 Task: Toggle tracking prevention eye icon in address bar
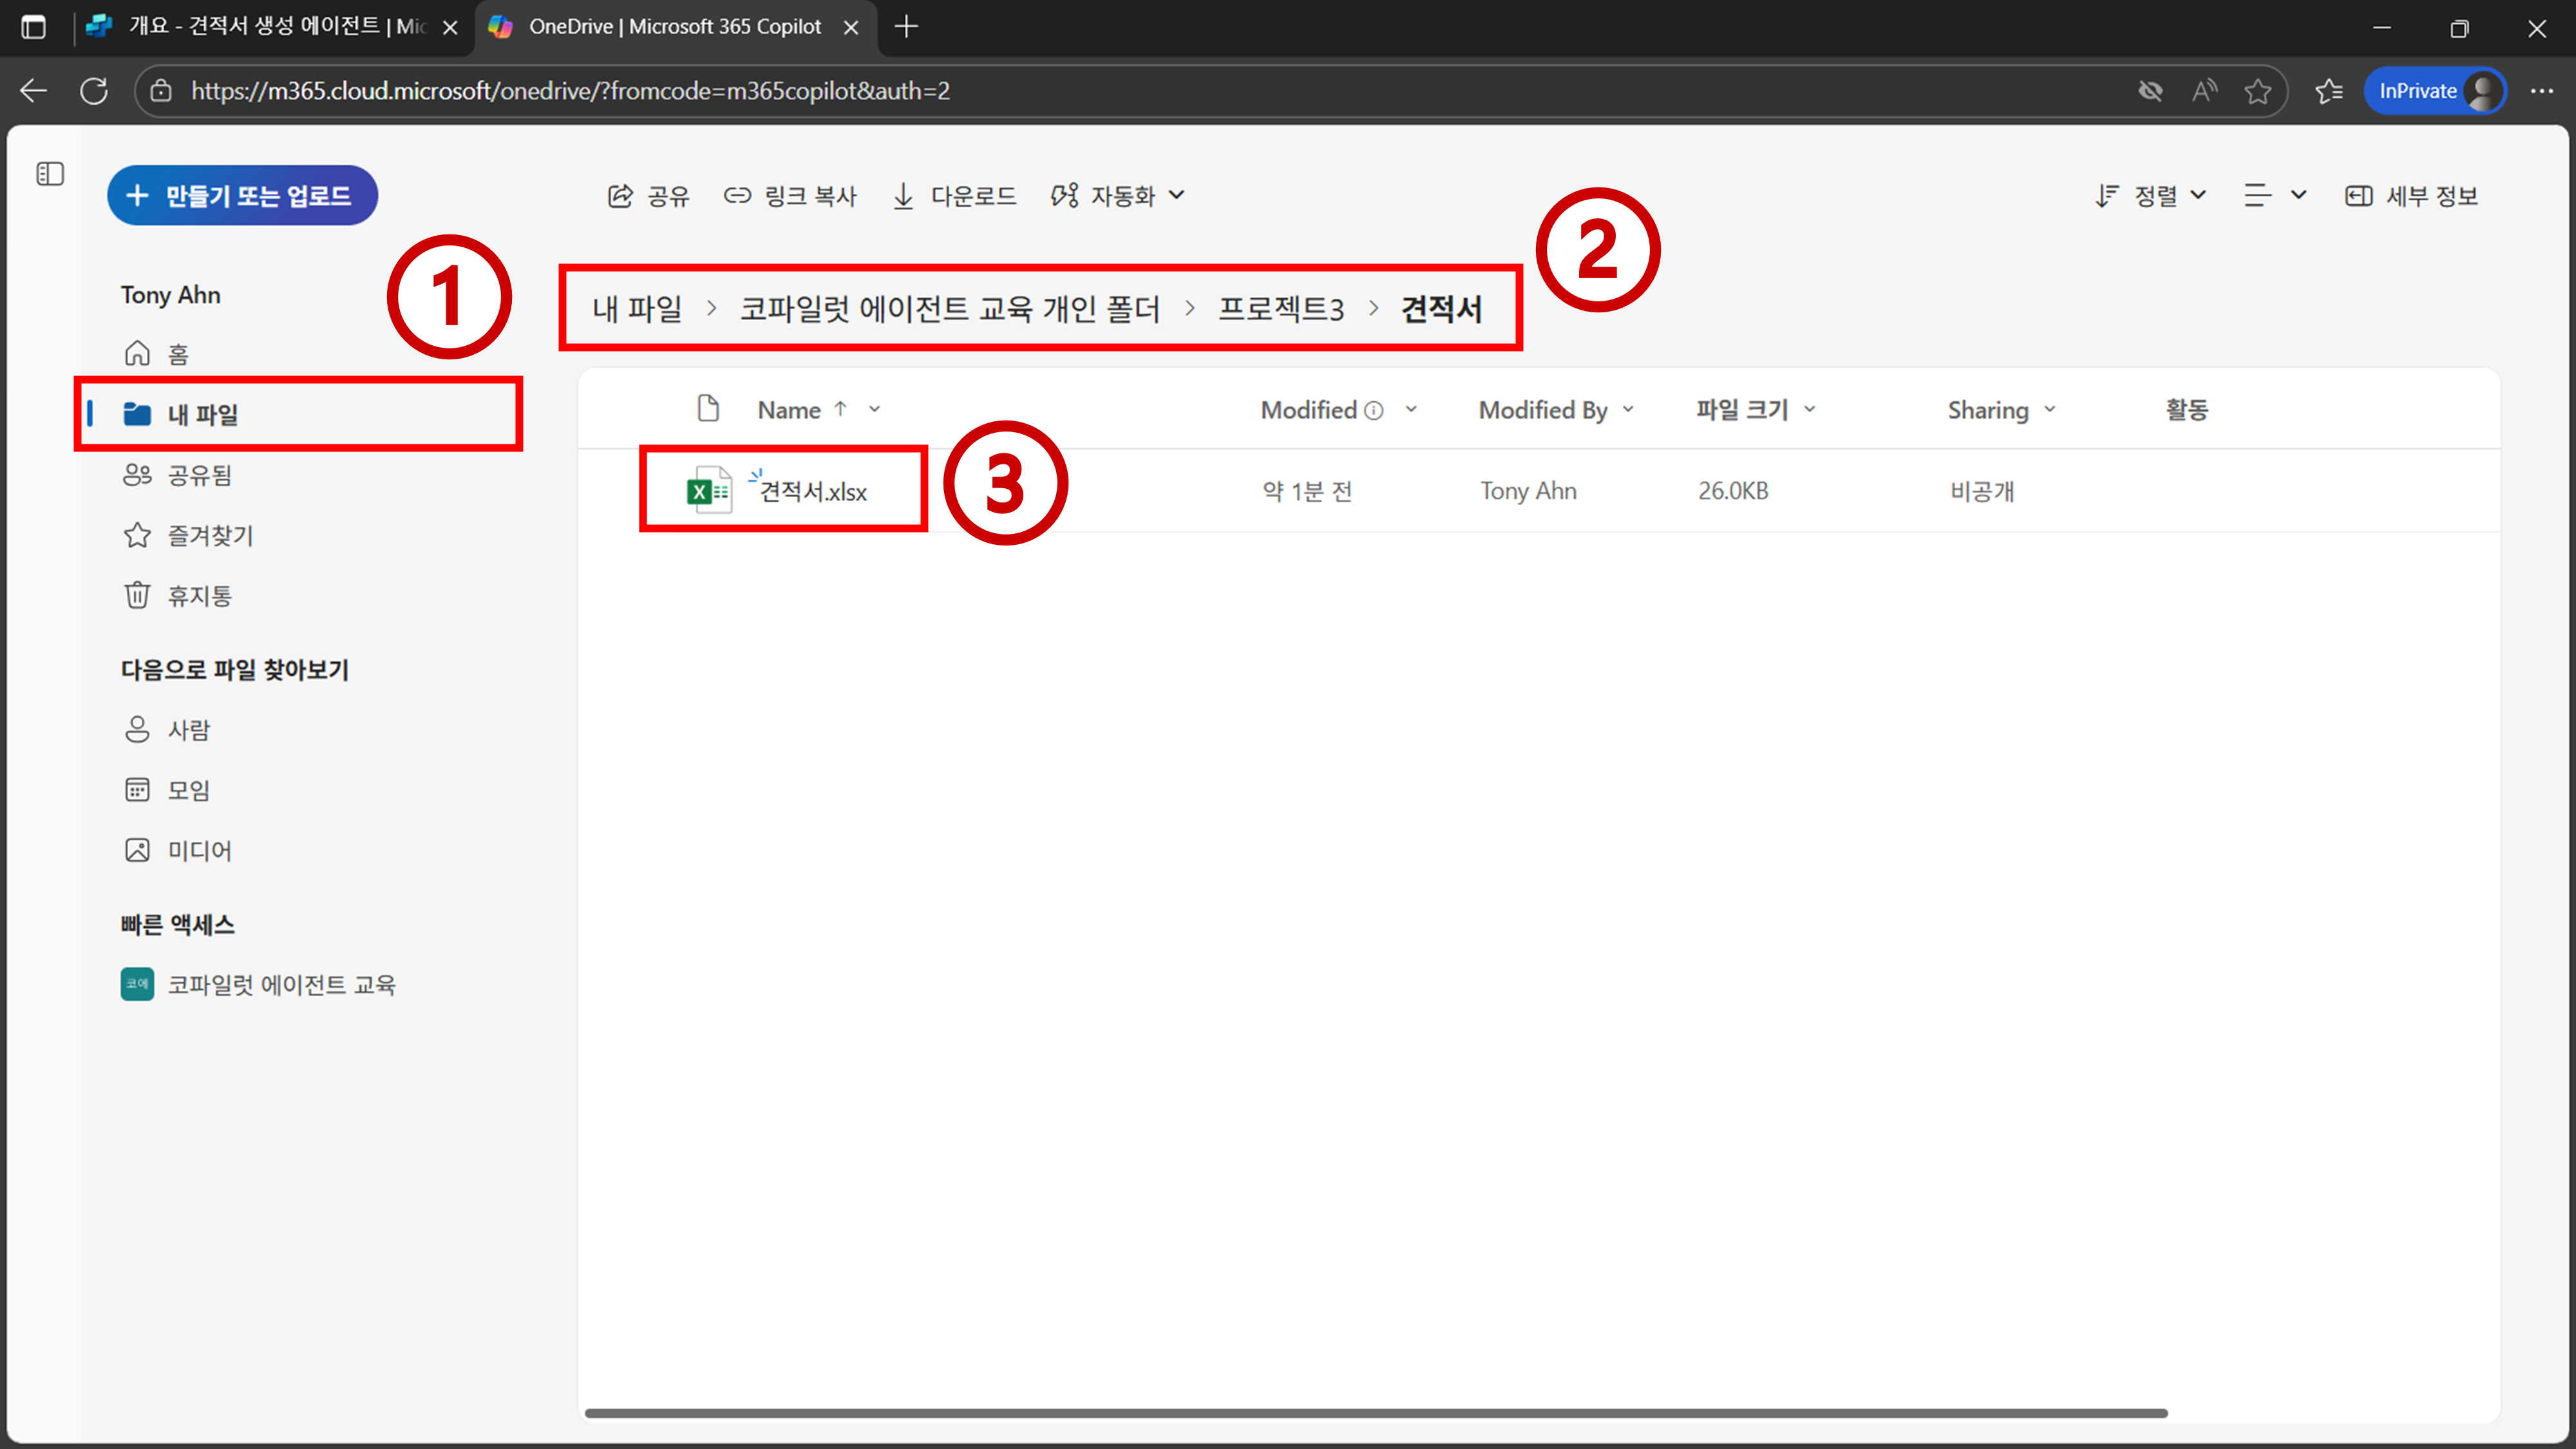(x=2150, y=91)
